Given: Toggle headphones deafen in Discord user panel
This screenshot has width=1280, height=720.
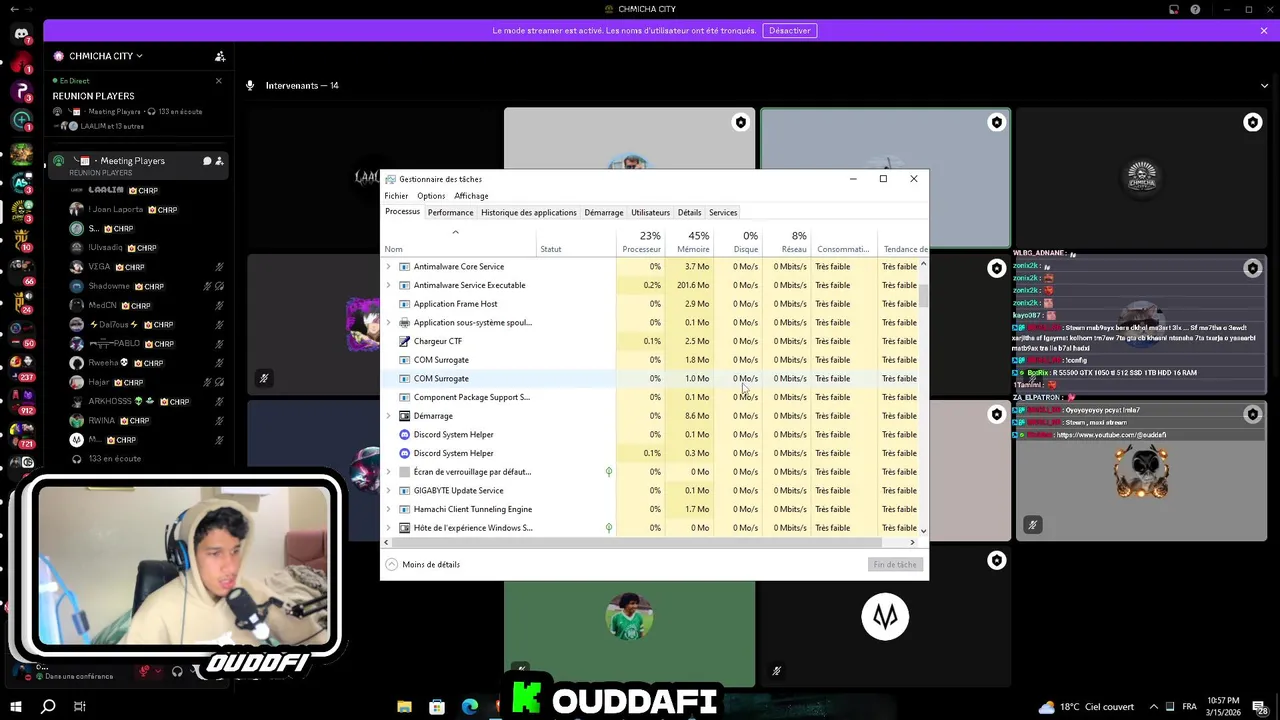Looking at the screenshot, I should click(177, 671).
